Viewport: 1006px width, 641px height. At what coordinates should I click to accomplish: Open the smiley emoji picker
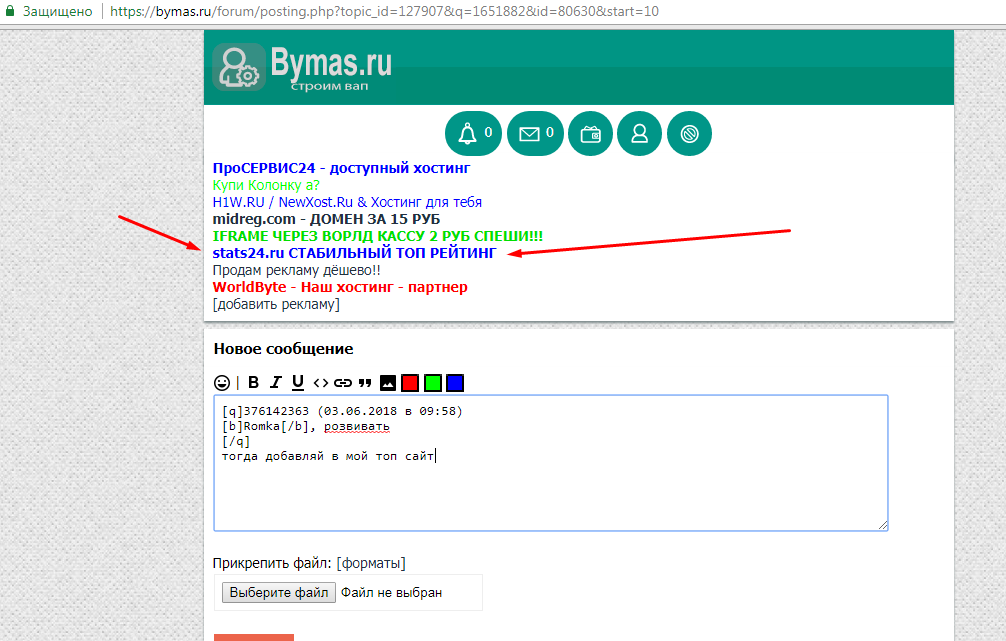coord(222,382)
